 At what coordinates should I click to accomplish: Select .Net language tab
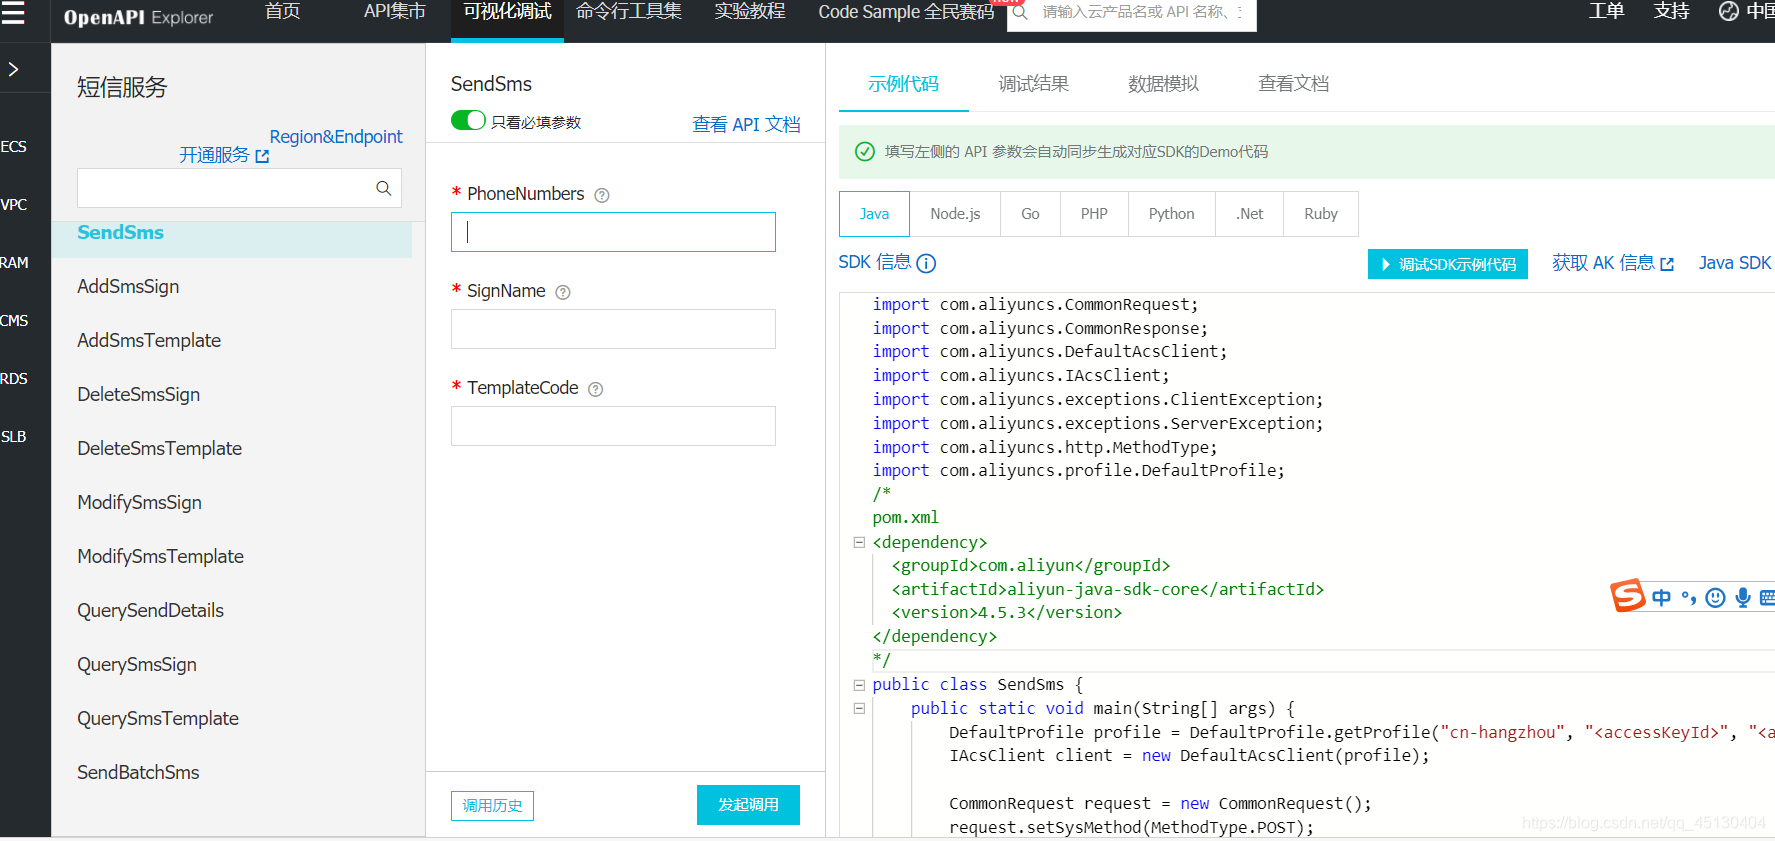click(1249, 214)
